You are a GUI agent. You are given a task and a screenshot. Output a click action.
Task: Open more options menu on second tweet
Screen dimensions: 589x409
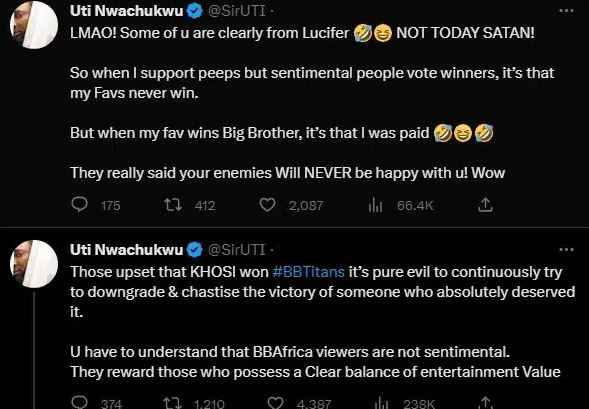coord(566,249)
